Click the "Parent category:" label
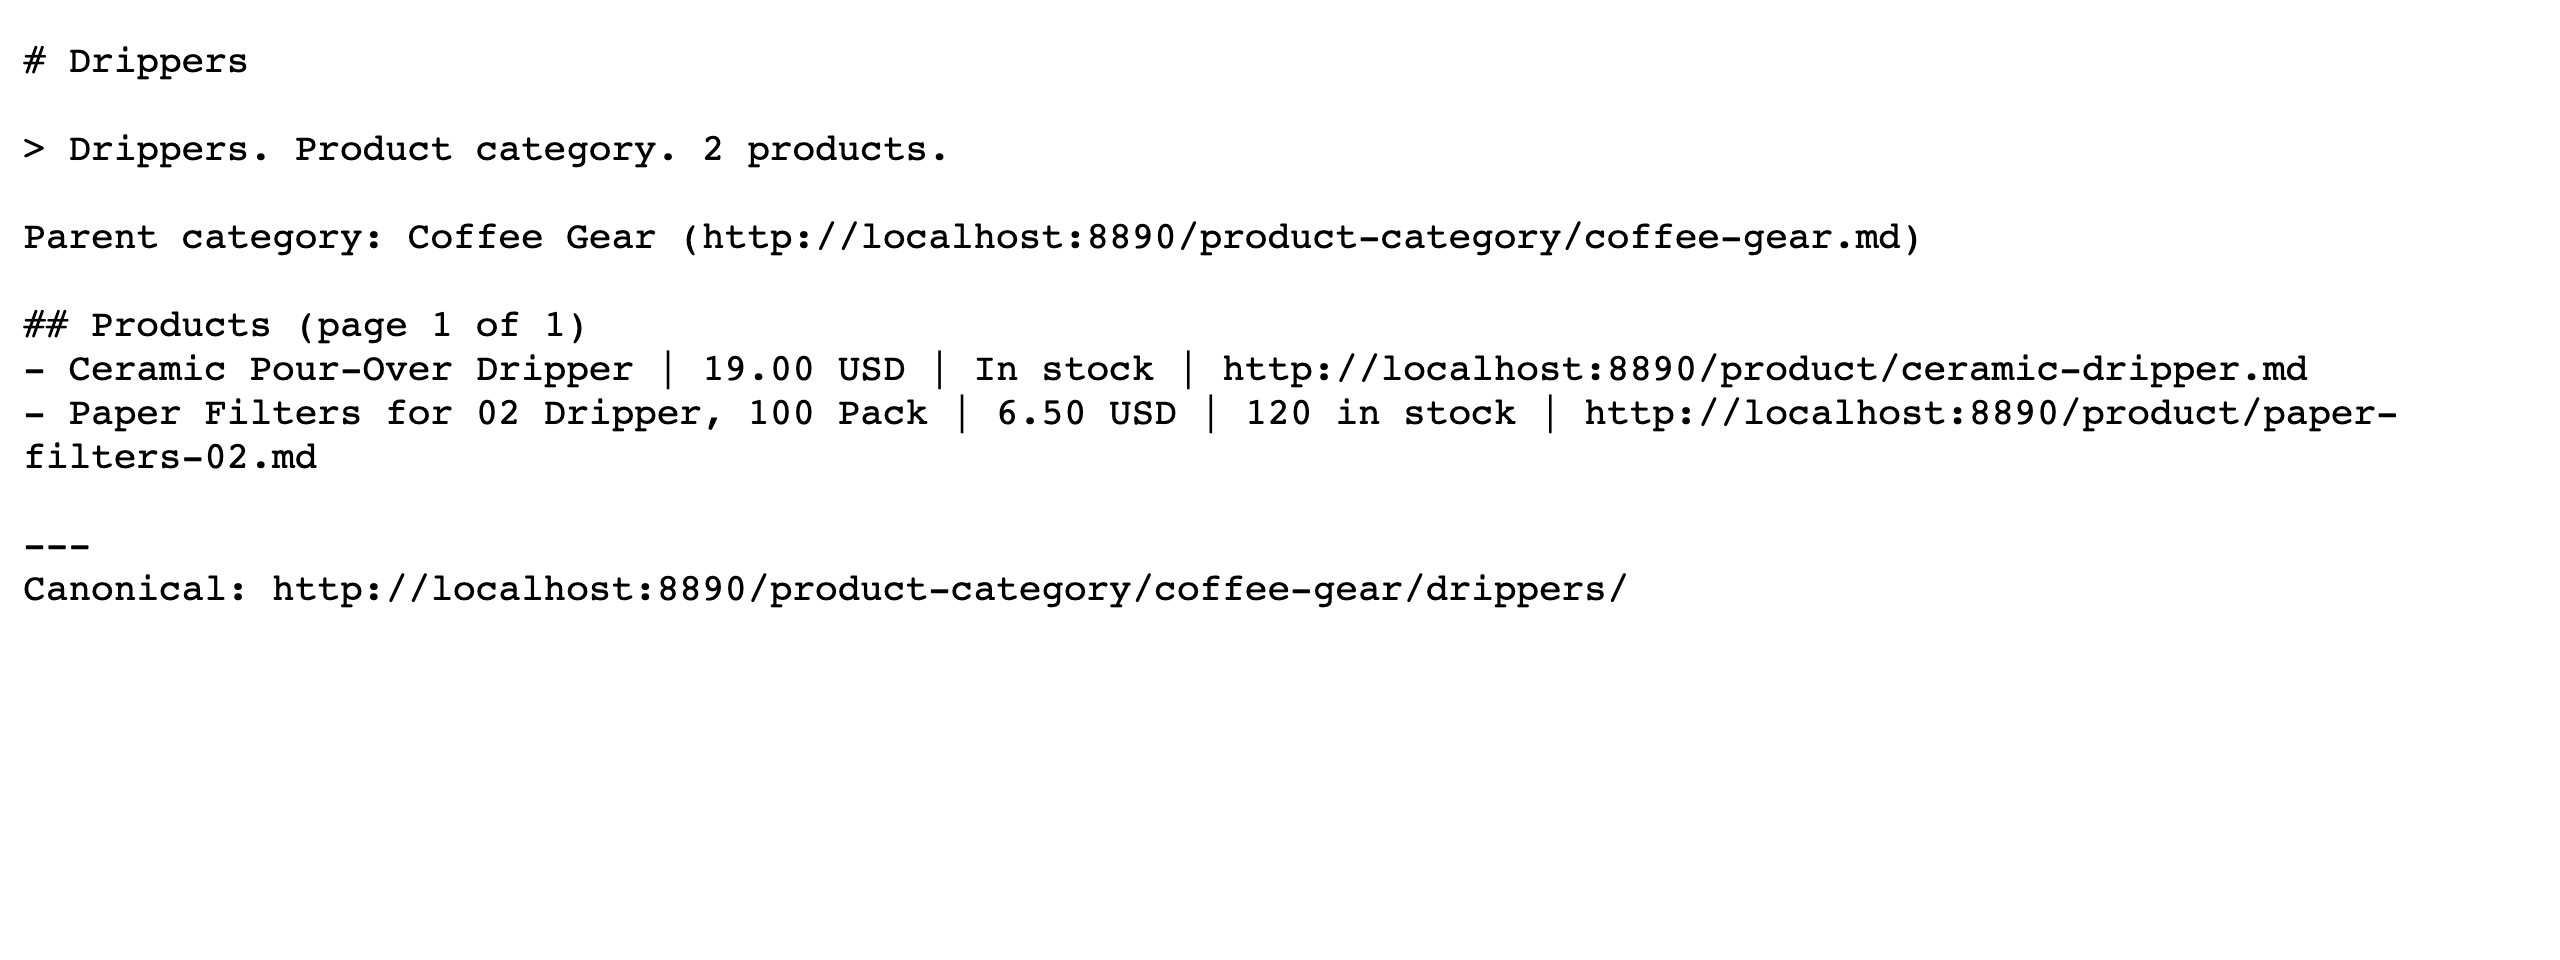The image size is (2560, 960). 204,238
